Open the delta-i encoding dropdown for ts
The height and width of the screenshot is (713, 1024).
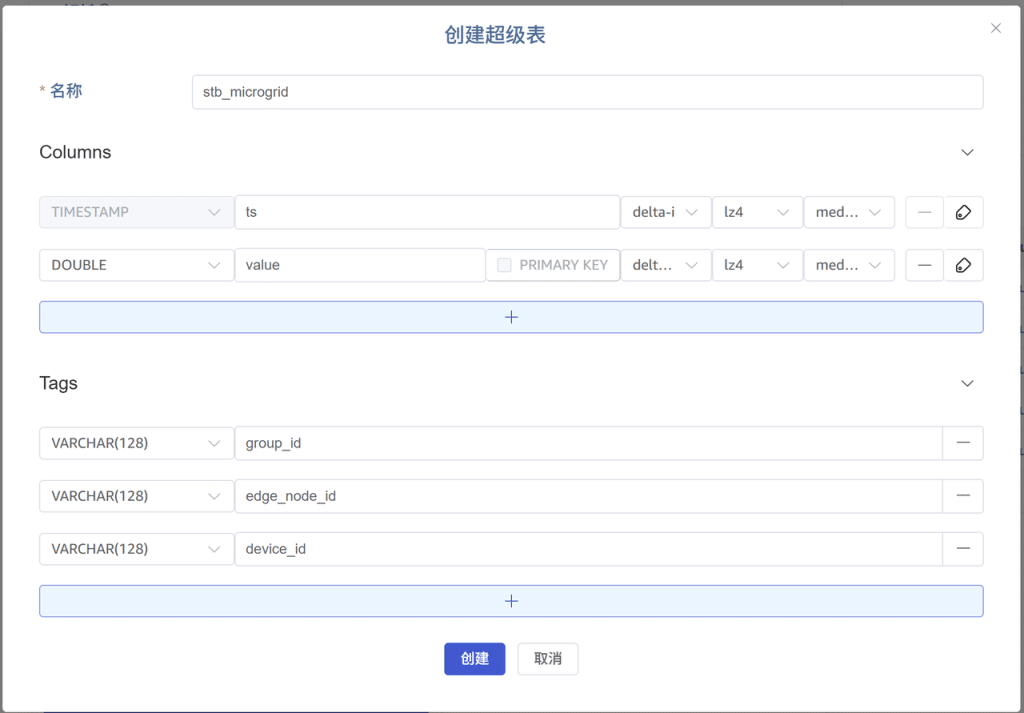[x=665, y=212]
